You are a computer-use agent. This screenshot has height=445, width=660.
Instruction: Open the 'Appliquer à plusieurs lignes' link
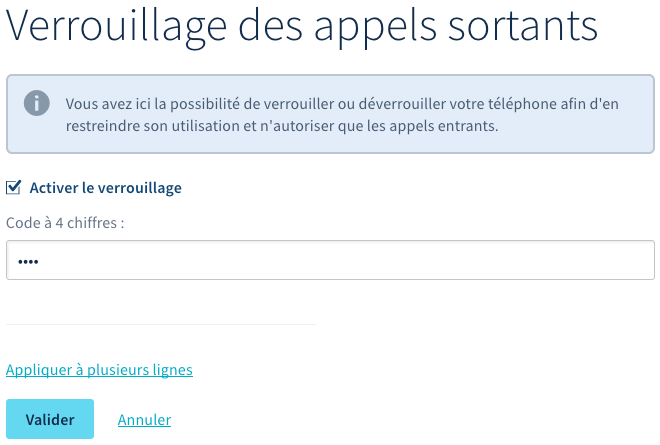coord(99,370)
